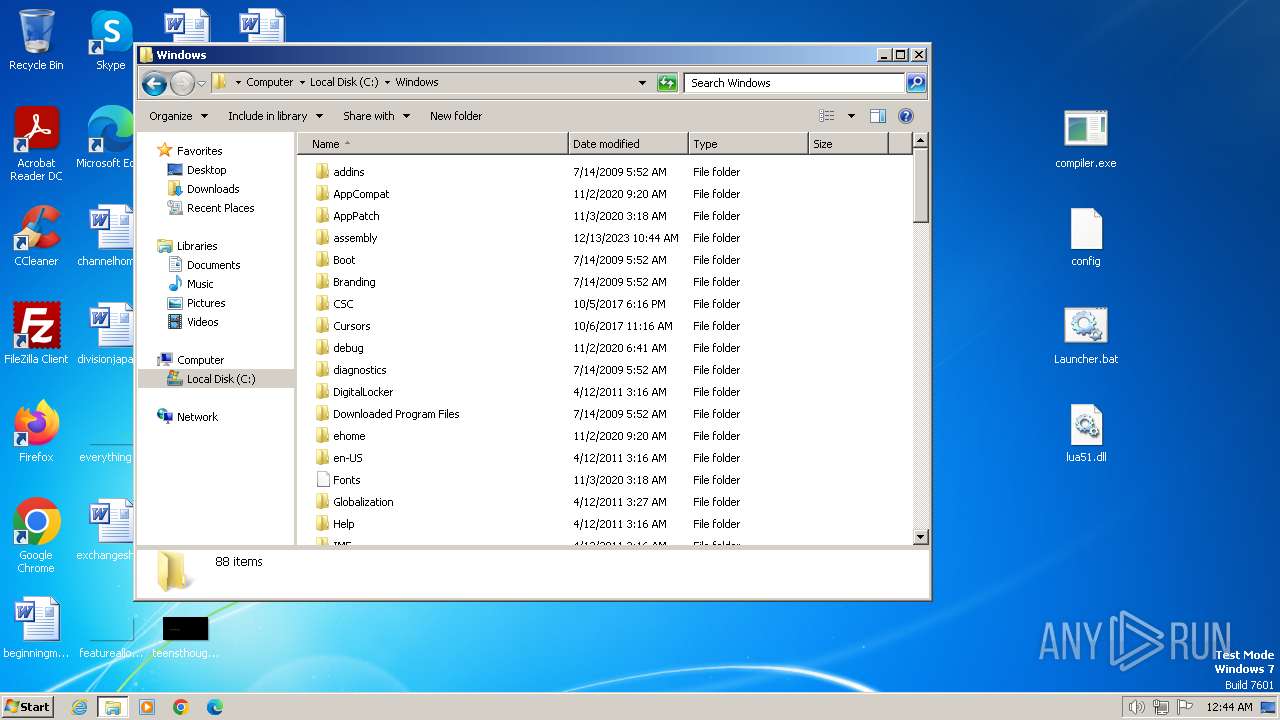Show the preview pane
This screenshot has width=1280, height=720.
pos(877,116)
